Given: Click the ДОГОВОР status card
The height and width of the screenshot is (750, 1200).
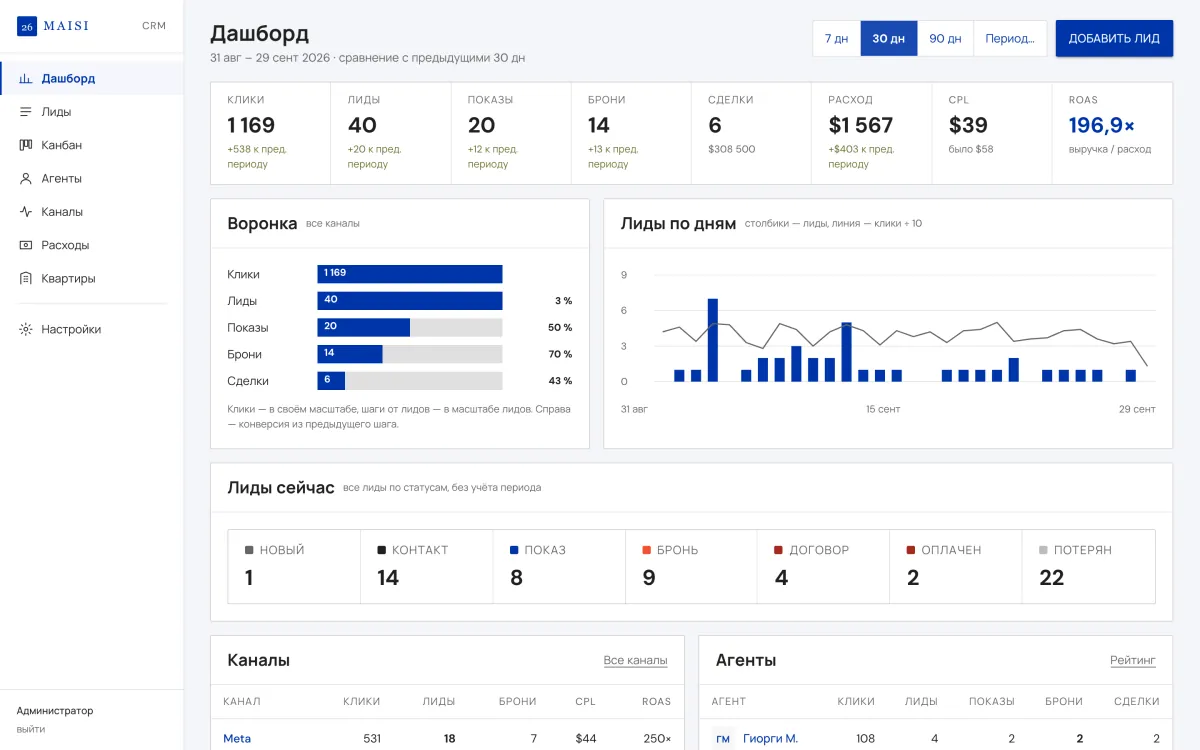Looking at the screenshot, I should tap(824, 567).
